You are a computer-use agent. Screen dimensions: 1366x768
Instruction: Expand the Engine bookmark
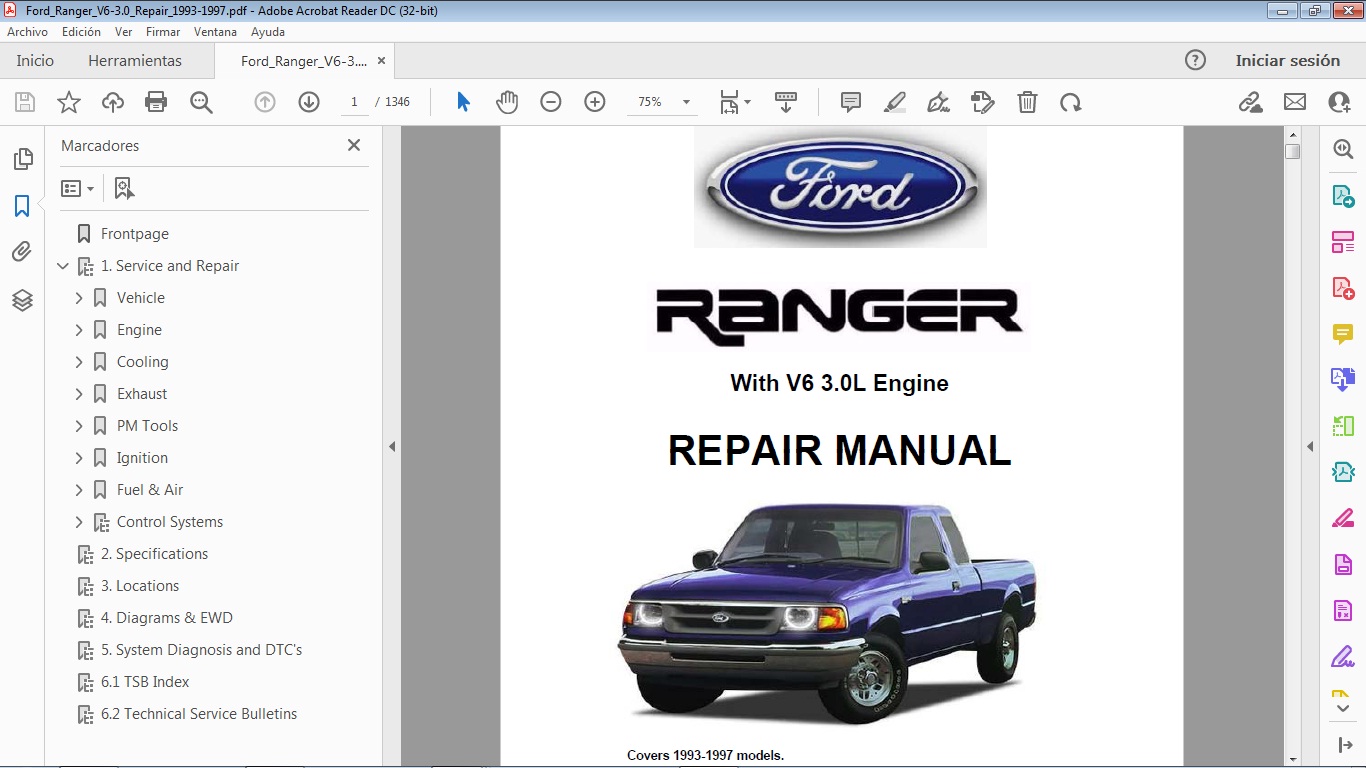(79, 329)
